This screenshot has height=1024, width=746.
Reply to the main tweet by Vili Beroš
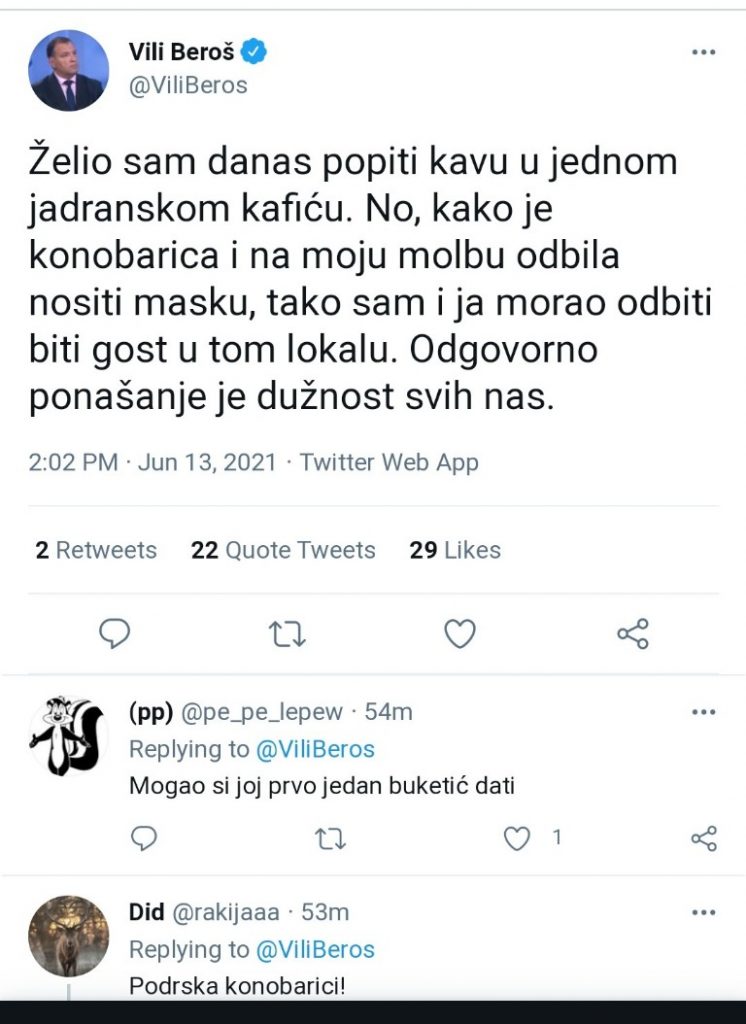coord(117,632)
